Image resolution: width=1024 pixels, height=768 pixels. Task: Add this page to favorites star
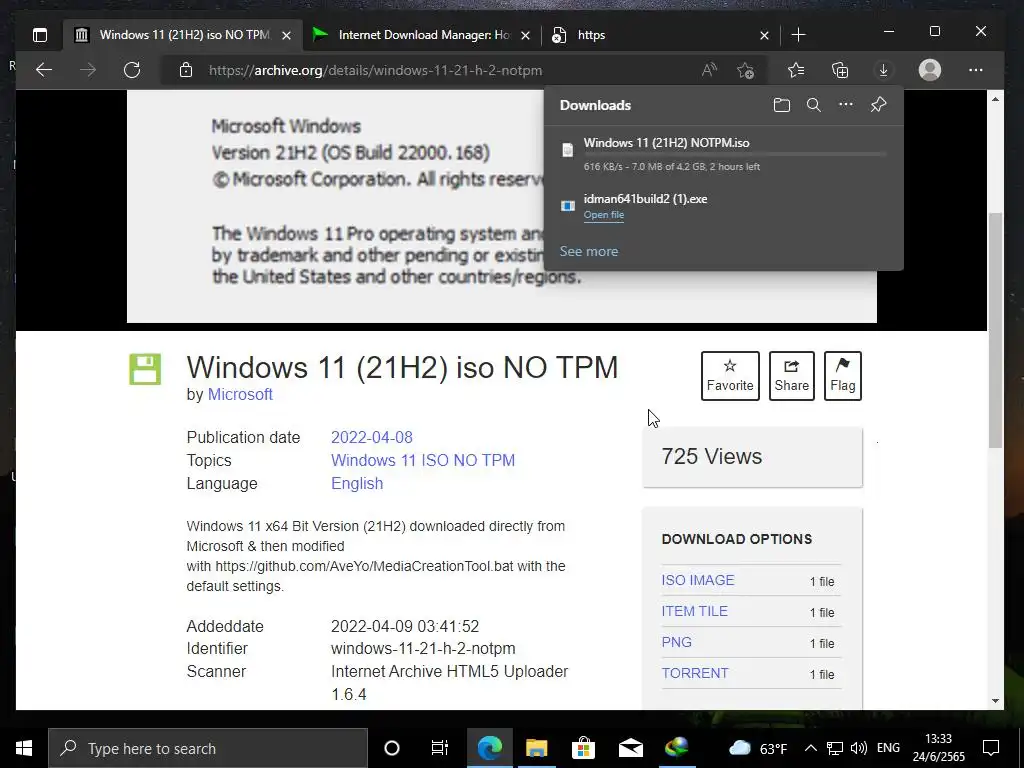[x=745, y=70]
